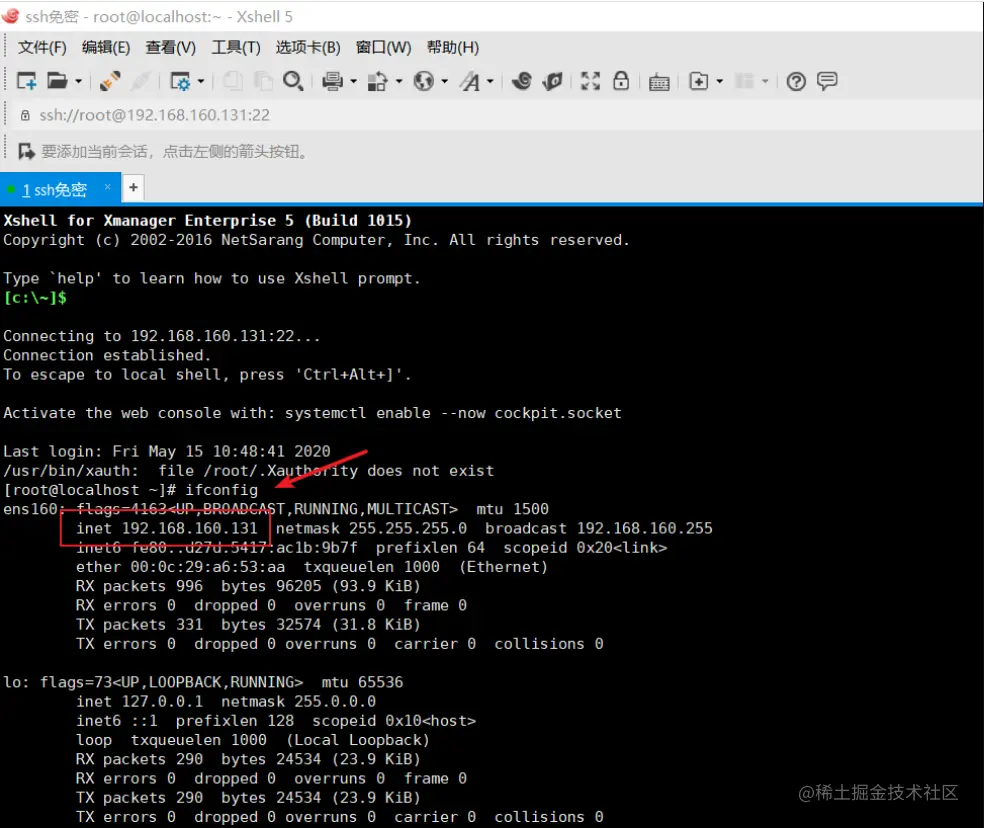Expand the layout arrange dropdown arrow

(765, 81)
